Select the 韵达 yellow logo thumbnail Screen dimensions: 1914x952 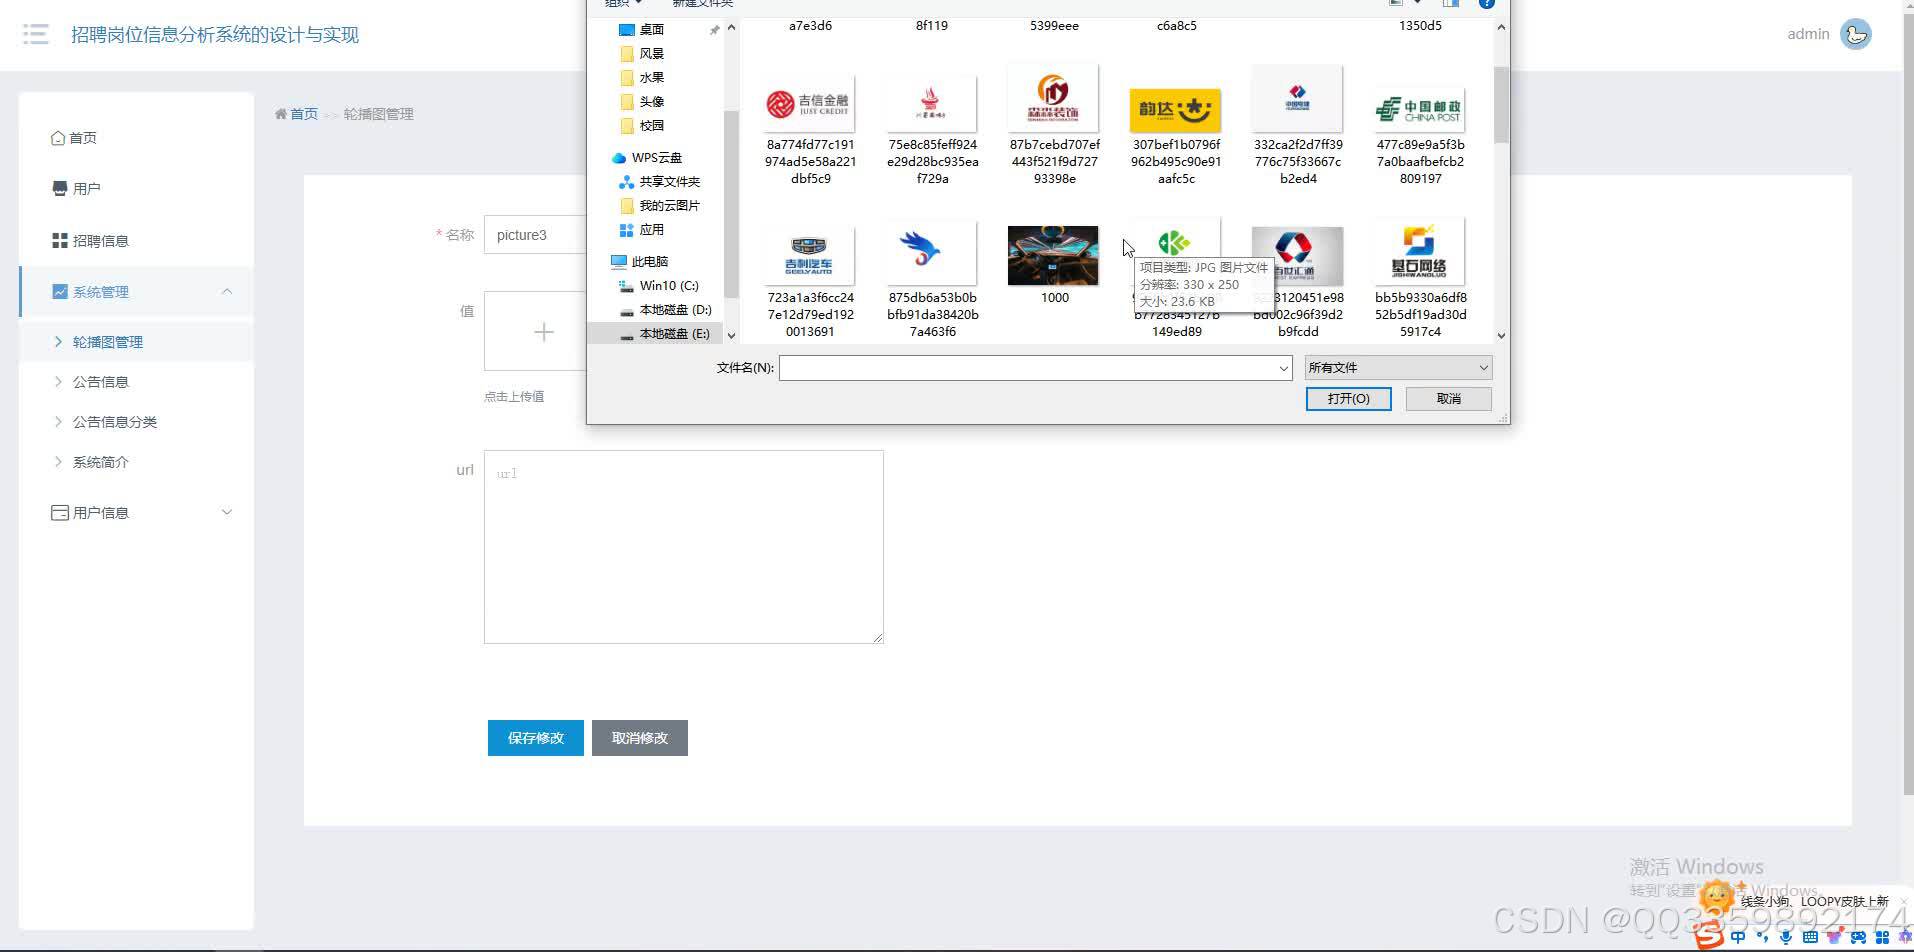pos(1176,110)
